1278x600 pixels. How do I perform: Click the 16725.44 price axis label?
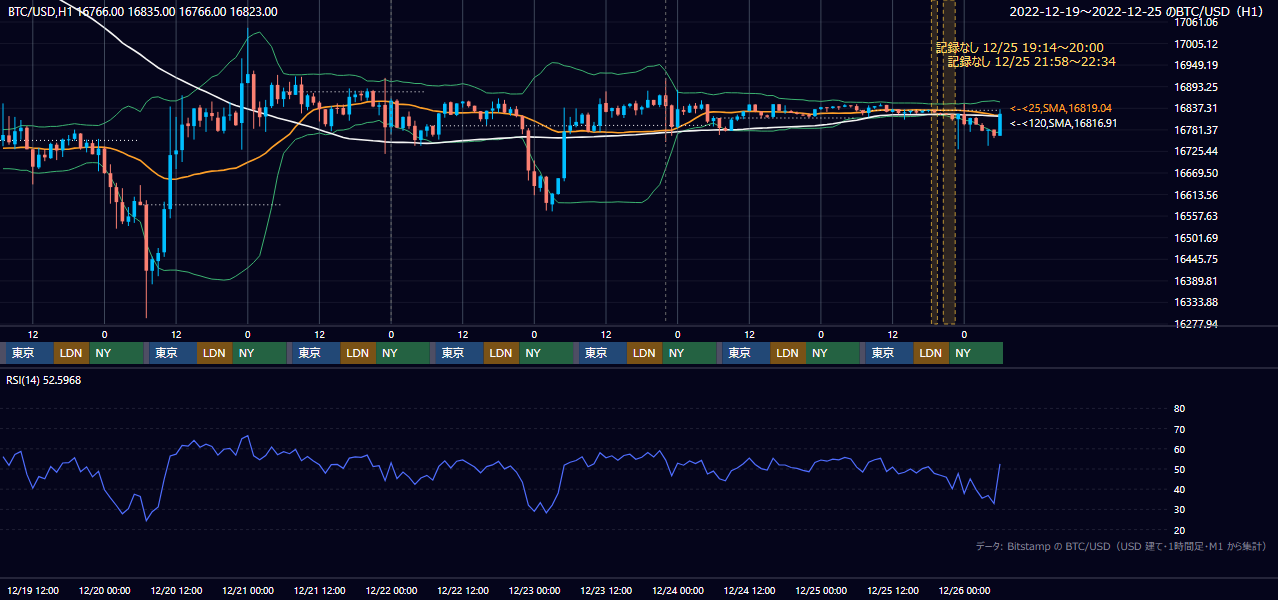(1195, 151)
